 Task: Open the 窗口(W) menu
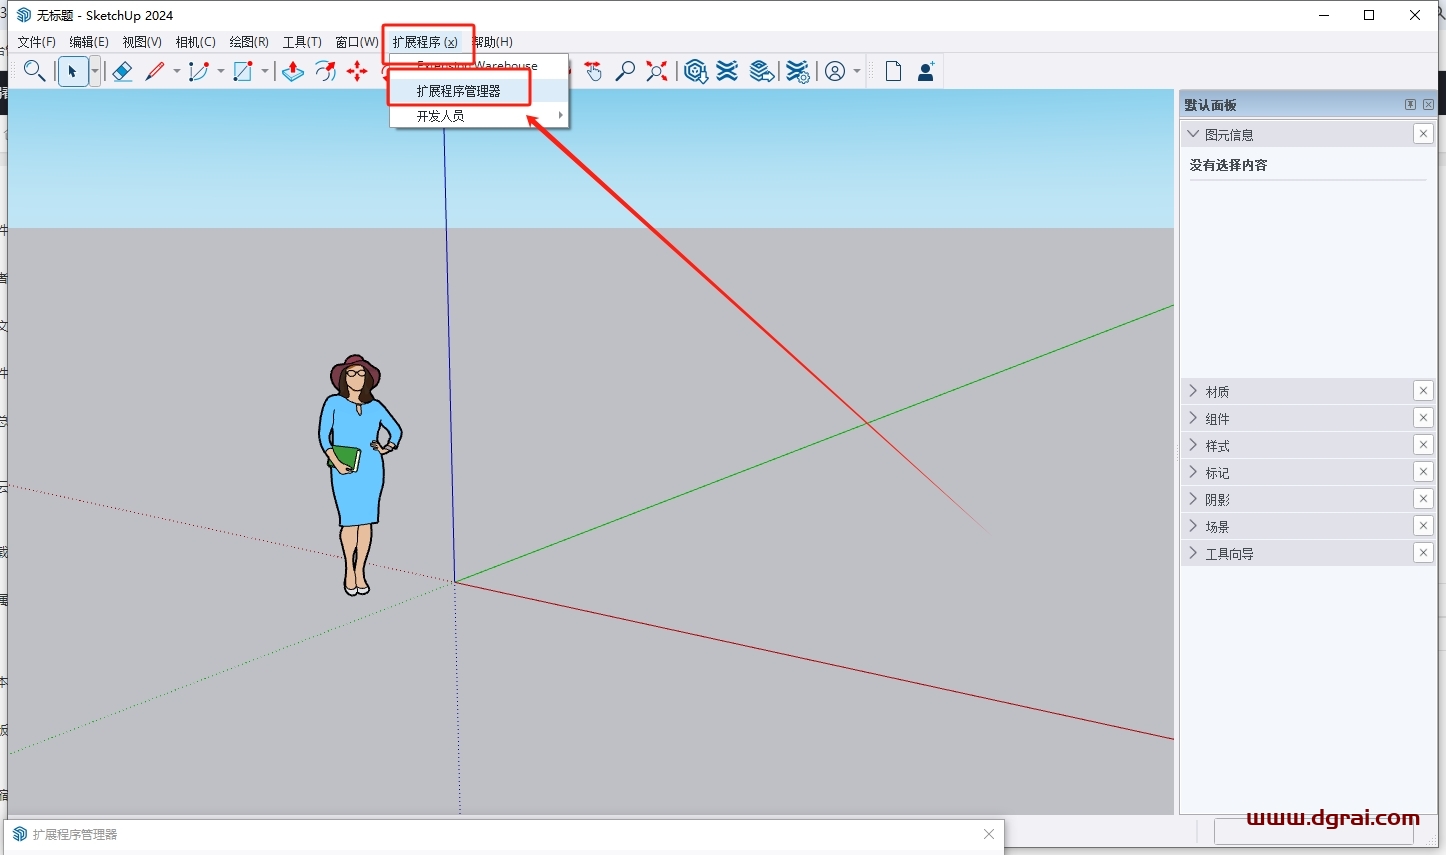357,42
